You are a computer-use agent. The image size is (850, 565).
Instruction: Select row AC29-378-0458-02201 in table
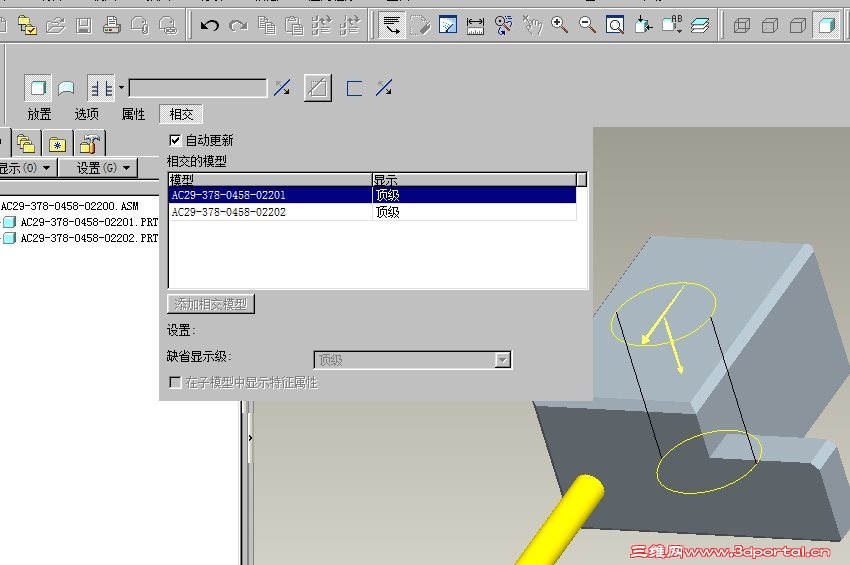372,195
